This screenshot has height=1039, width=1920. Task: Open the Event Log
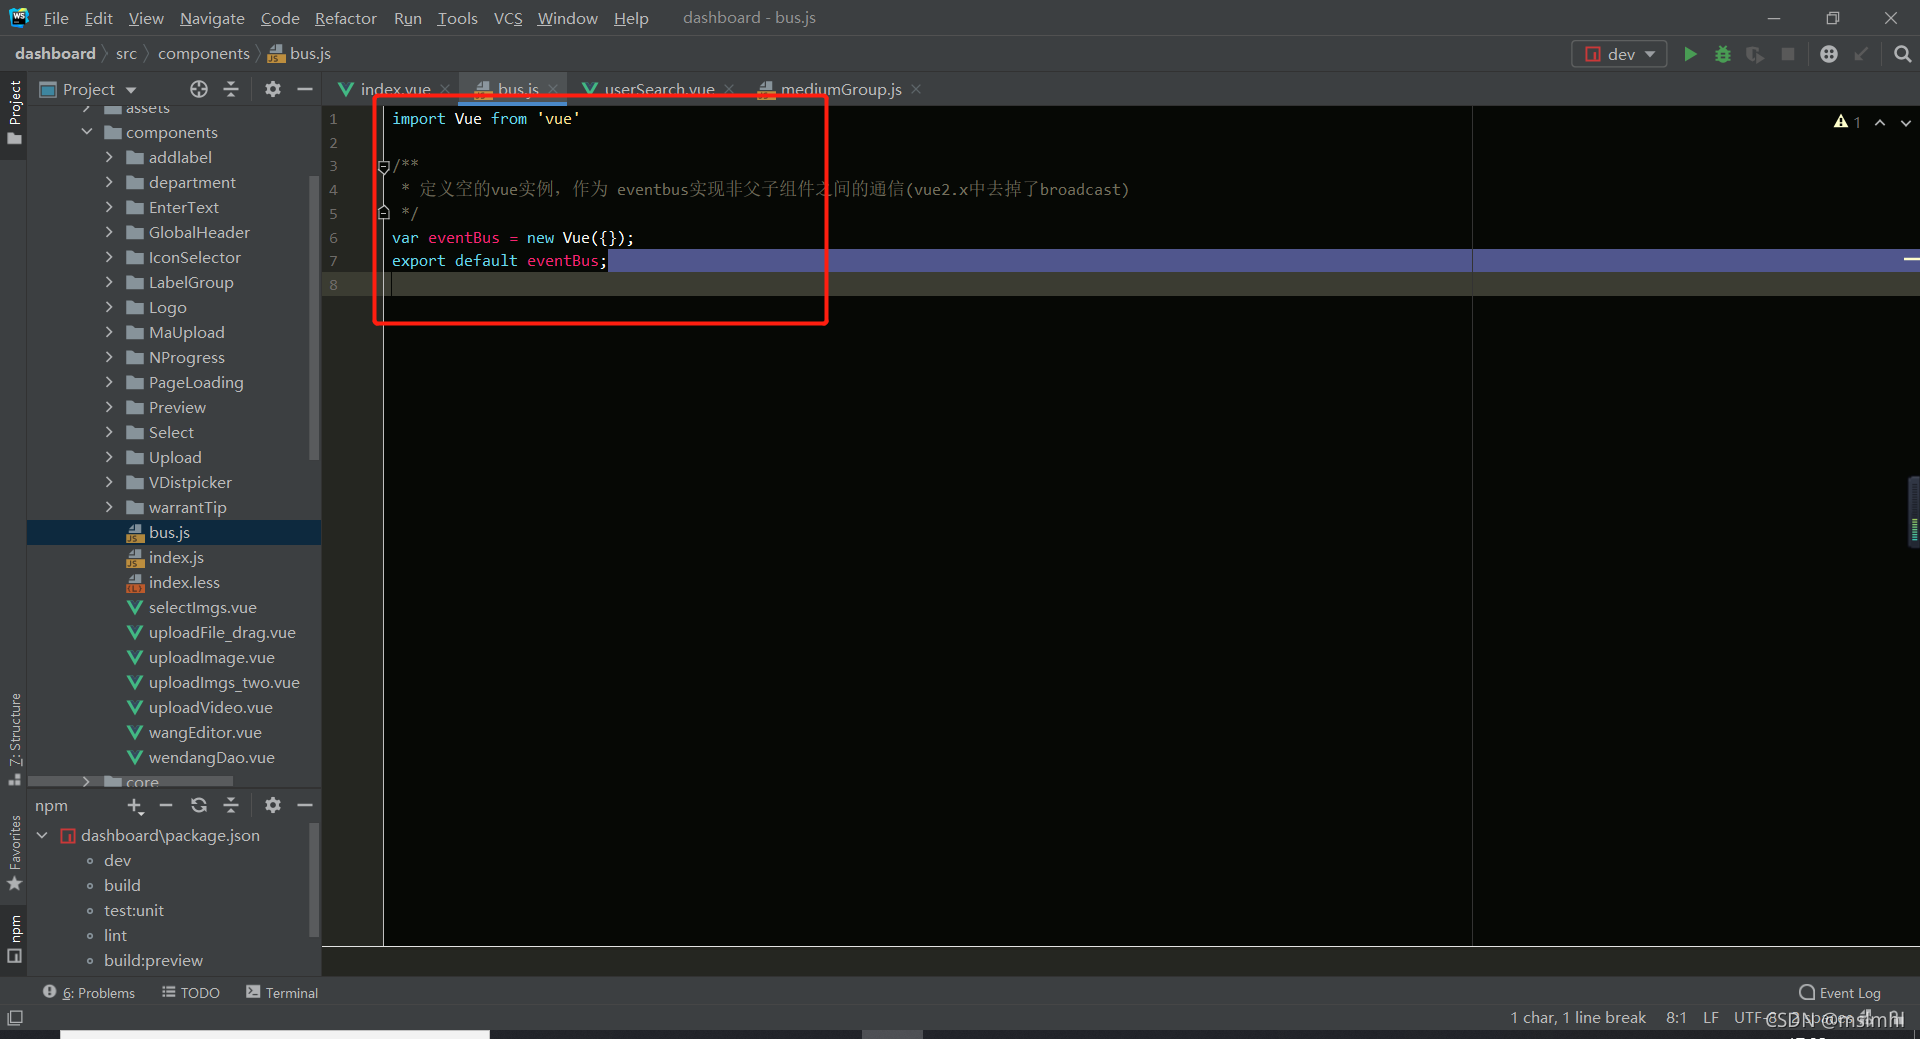(1840, 992)
